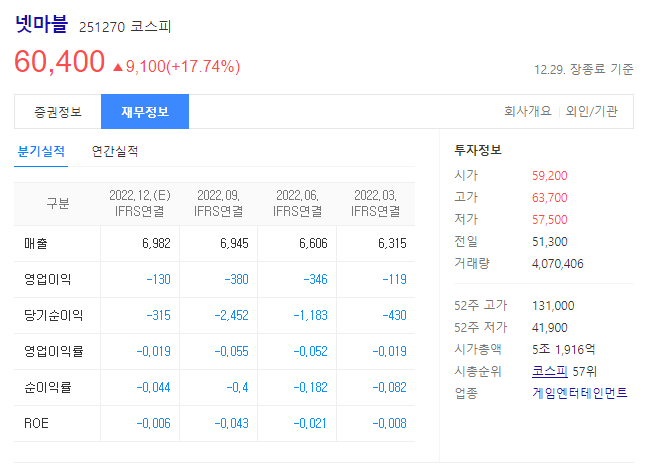Click the operating profit value -119
Screen dimensions: 654x464
395,279
